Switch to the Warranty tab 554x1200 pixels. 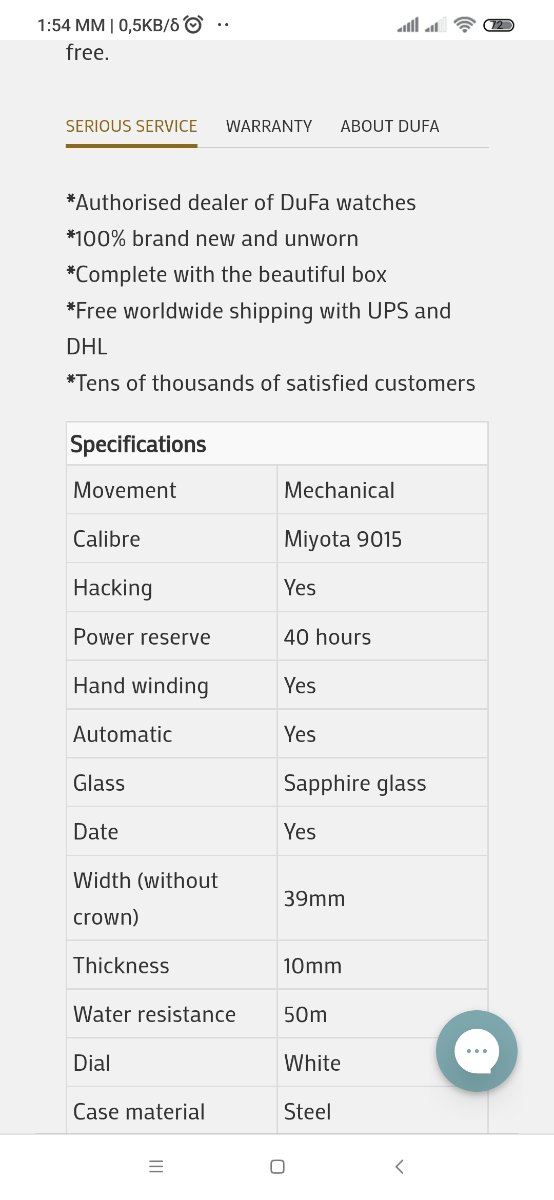(x=269, y=126)
